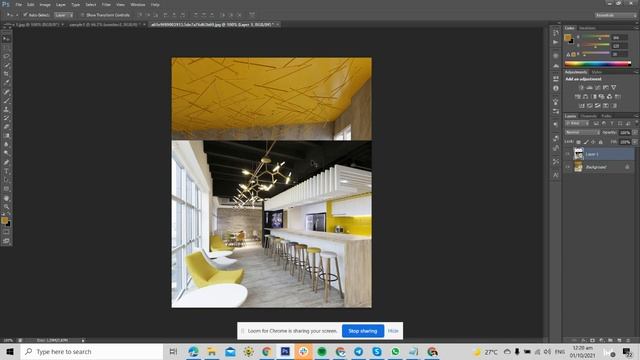Add a Photo Filter adjustment

(602, 97)
